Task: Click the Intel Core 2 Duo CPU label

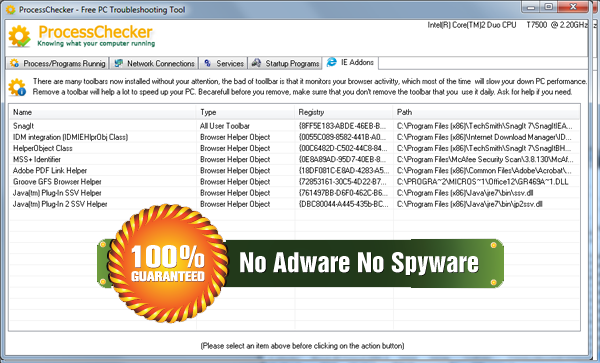Action: [507, 25]
